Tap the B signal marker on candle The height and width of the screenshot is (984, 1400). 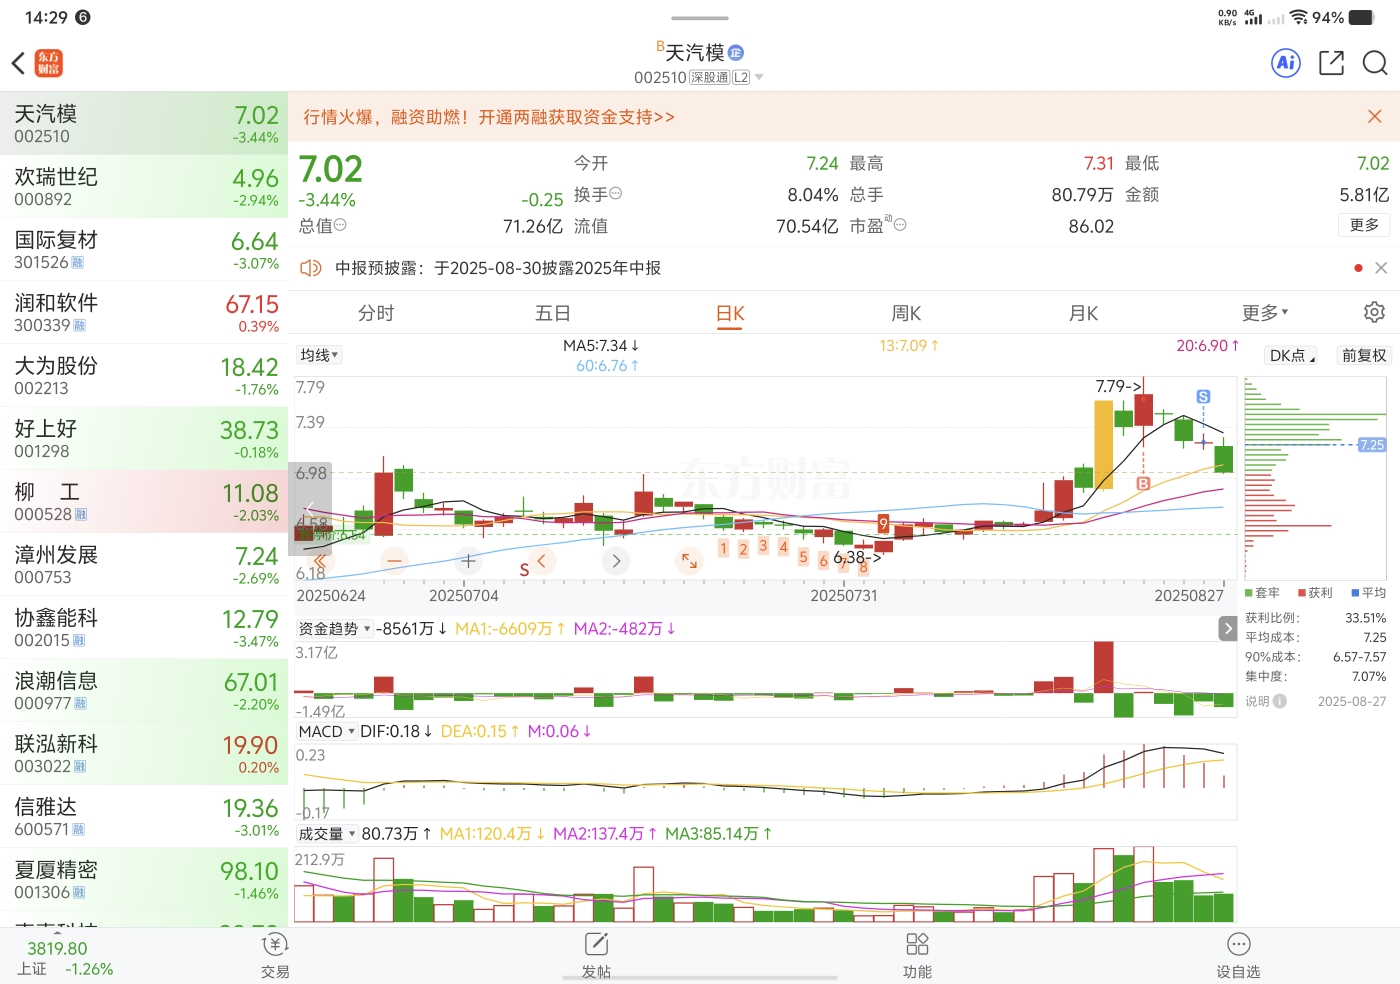click(x=1143, y=483)
